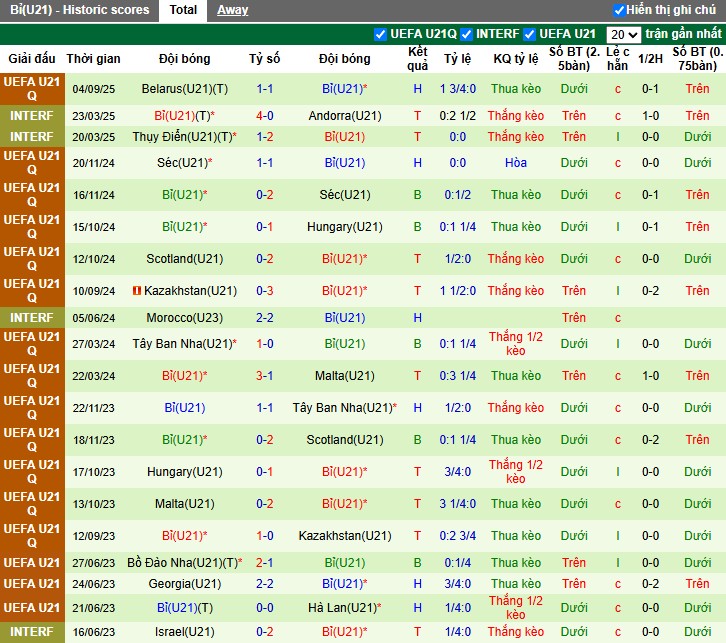The height and width of the screenshot is (643, 726).
Task: Toggle the INTERF filter checkbox
Action: (x=466, y=34)
